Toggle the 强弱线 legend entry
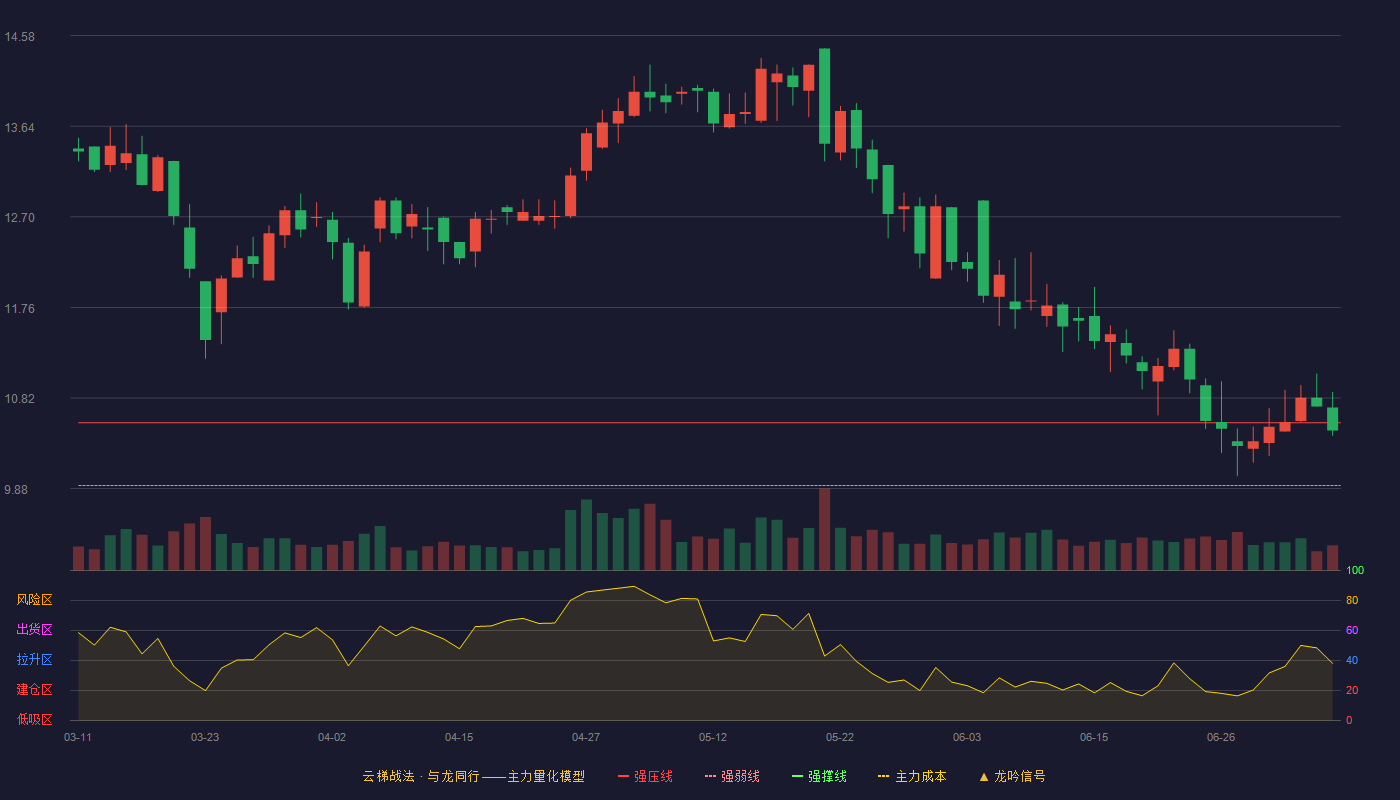This screenshot has width=1400, height=800. (x=732, y=776)
